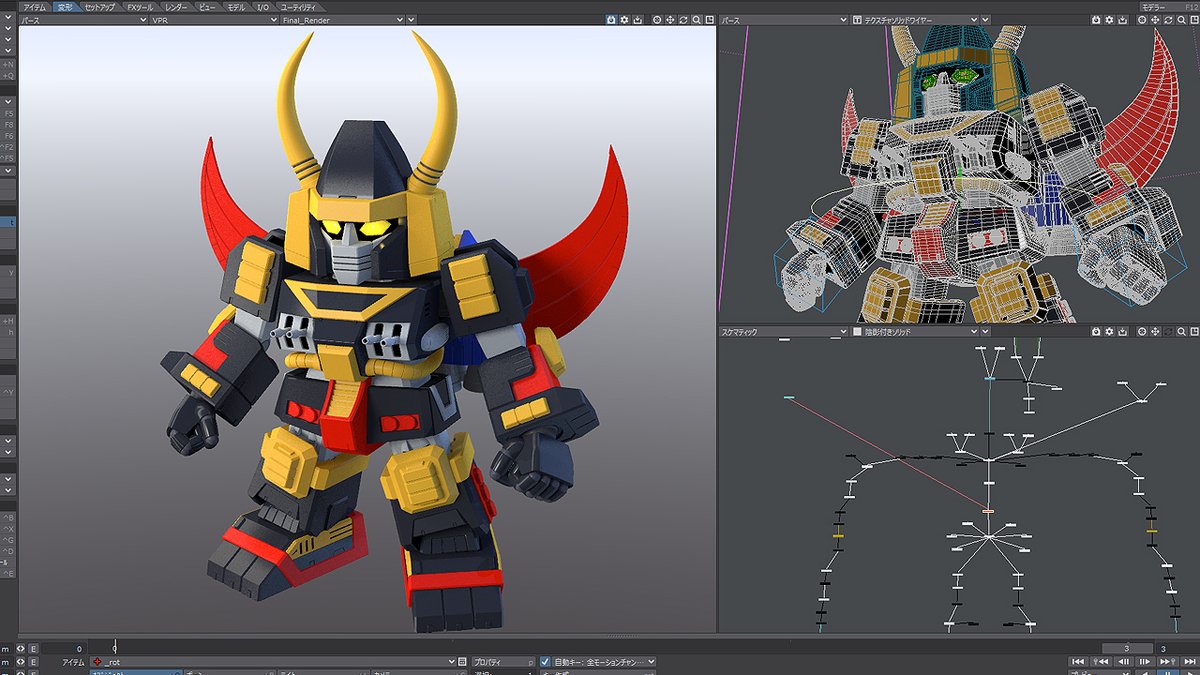This screenshot has height=675, width=1200.
Task: Open the ビュー tab
Action: point(207,7)
